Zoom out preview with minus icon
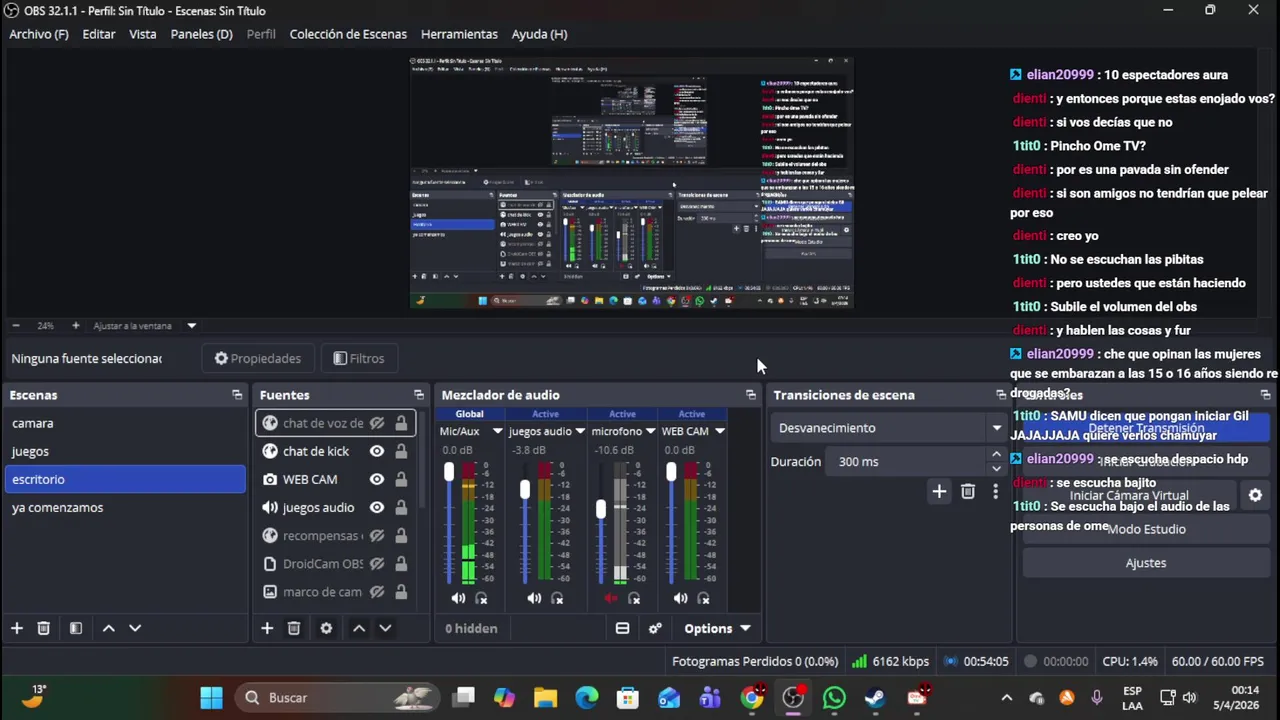The width and height of the screenshot is (1280, 720). (16, 325)
